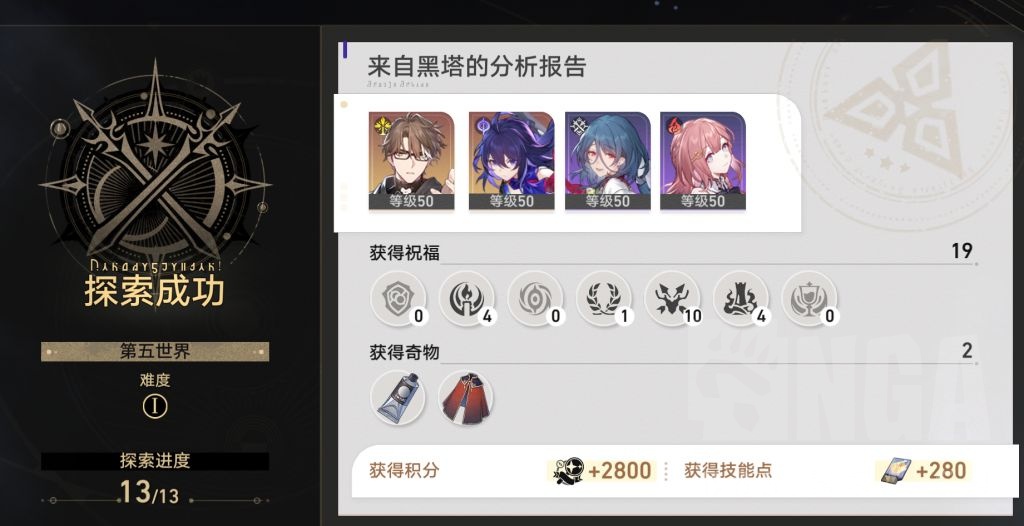
Task: Click the 来自黑塔的分析报告 title
Action: pos(477,67)
